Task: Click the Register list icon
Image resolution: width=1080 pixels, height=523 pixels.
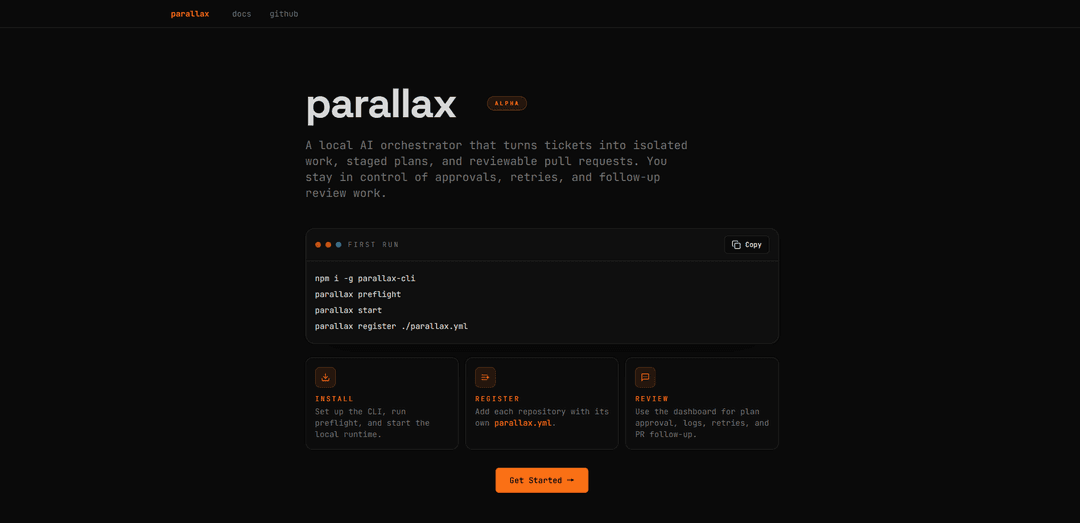Action: point(485,377)
